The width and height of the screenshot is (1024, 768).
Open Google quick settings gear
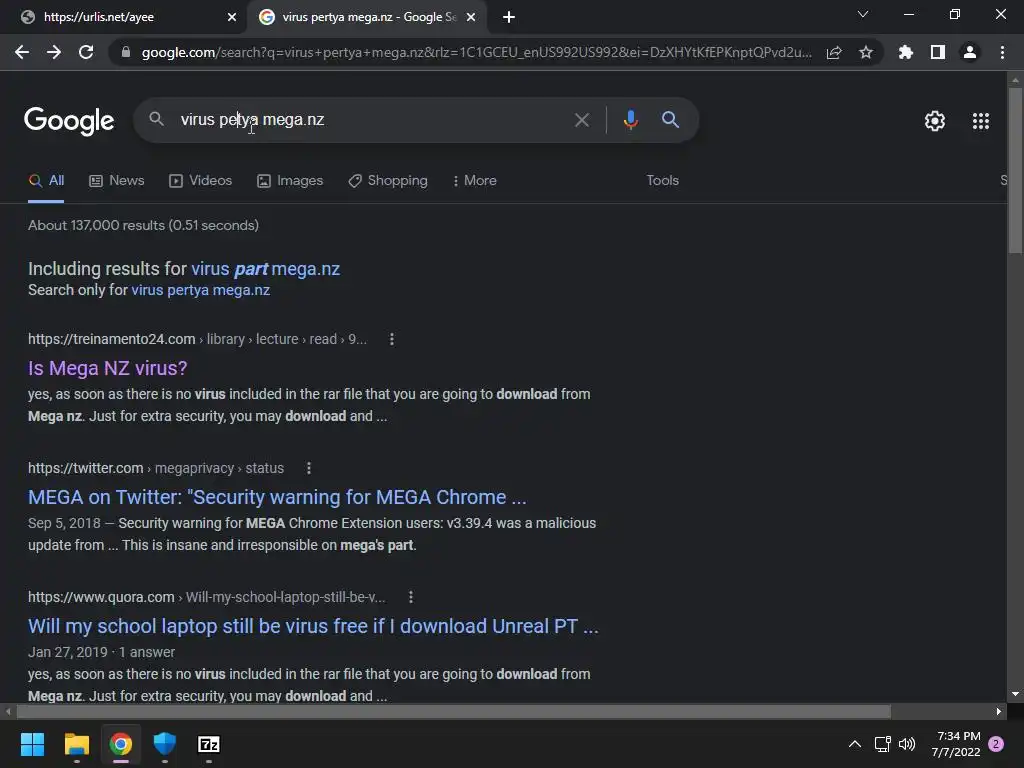point(935,121)
